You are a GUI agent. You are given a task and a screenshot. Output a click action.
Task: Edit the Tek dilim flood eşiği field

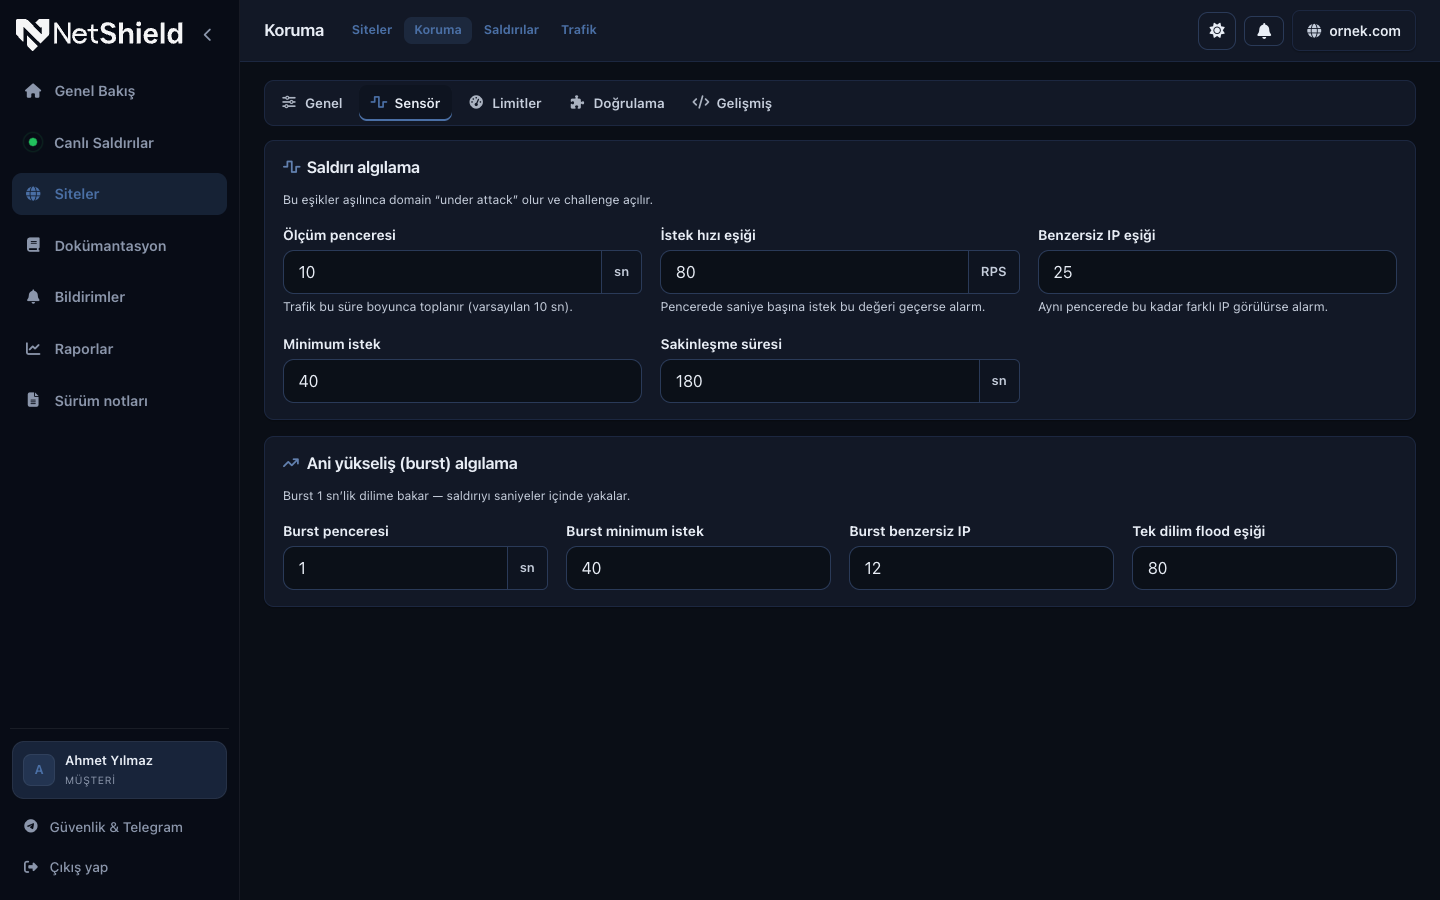(x=1264, y=568)
